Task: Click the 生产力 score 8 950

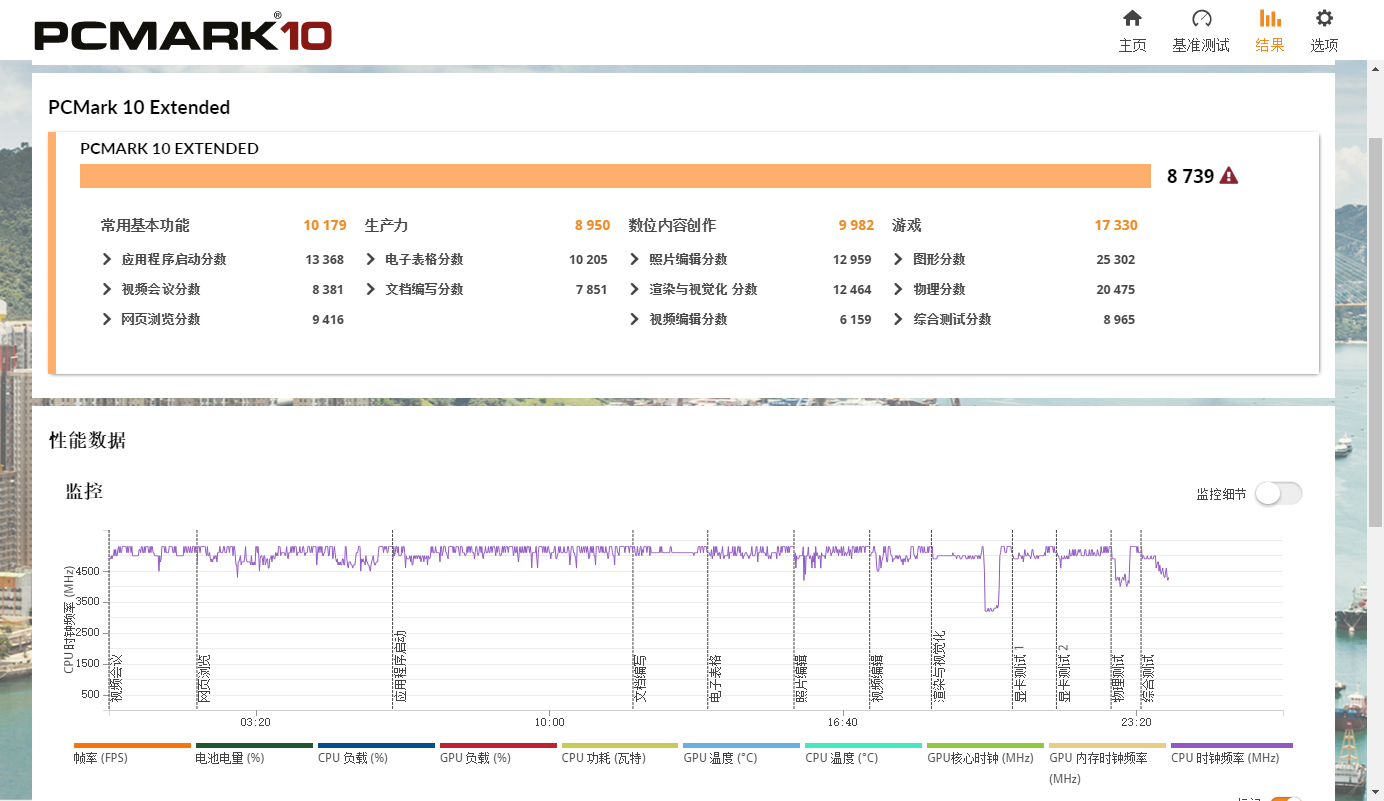Action: [592, 225]
